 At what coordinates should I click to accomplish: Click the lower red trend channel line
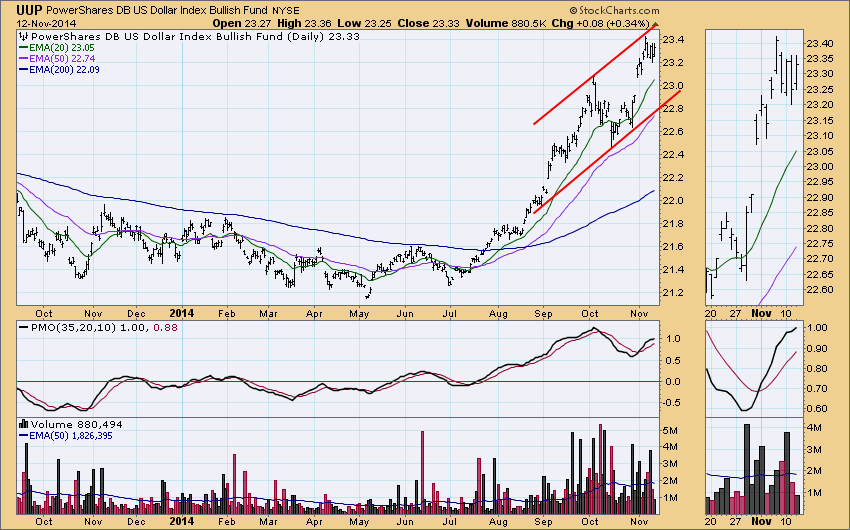coord(607,152)
